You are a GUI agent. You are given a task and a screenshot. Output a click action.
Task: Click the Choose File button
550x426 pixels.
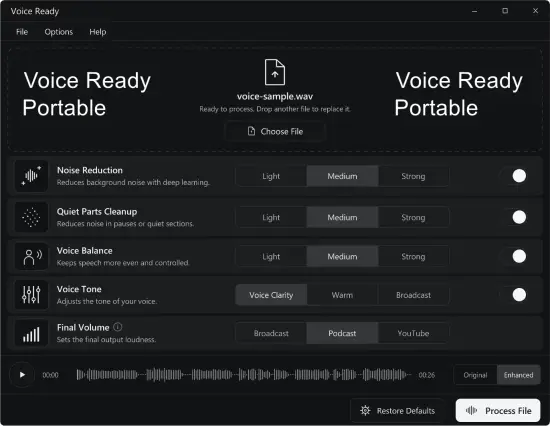pos(275,132)
